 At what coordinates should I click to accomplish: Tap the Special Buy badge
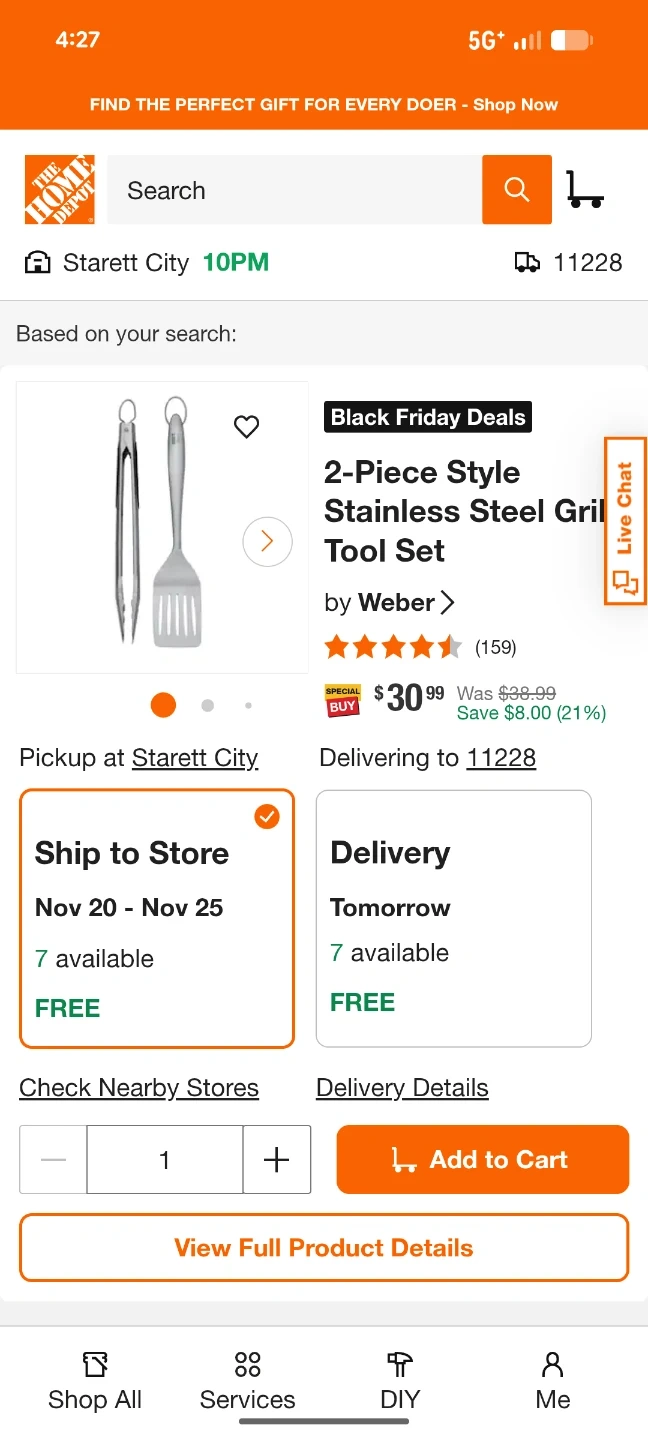(x=343, y=700)
